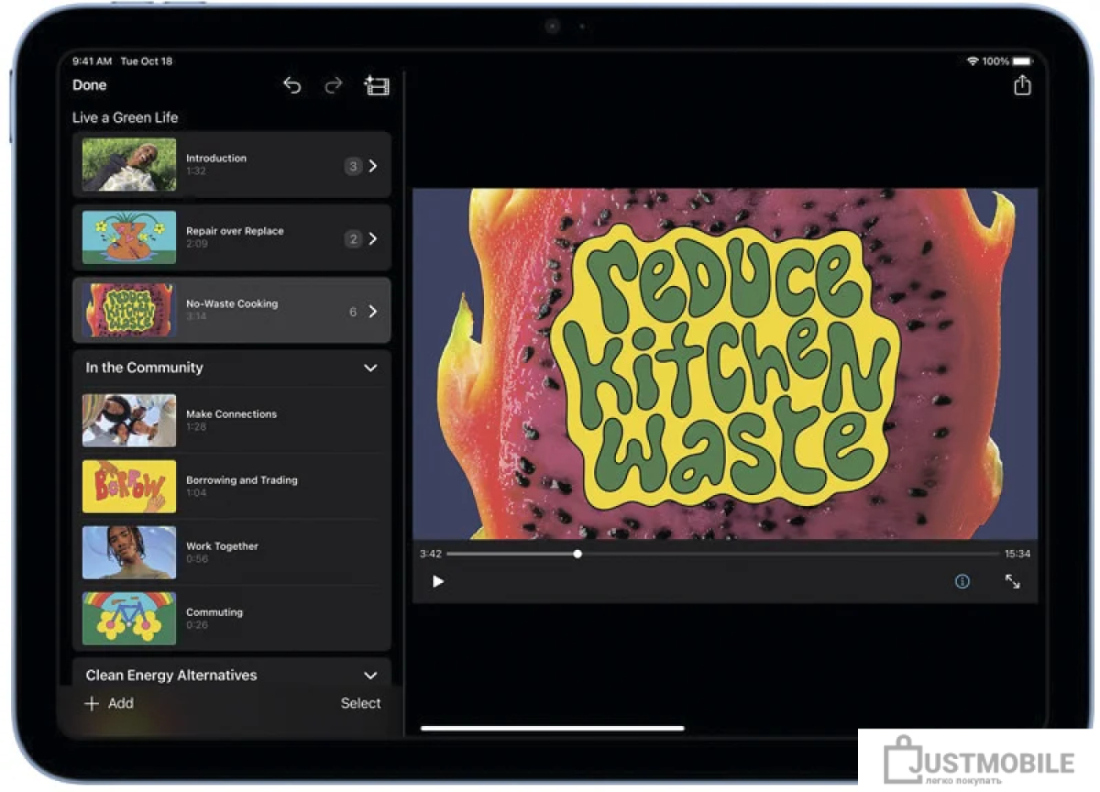Viewport: 1100px width, 792px height.
Task: Click the "Work Together" clip title
Action: 222,546
